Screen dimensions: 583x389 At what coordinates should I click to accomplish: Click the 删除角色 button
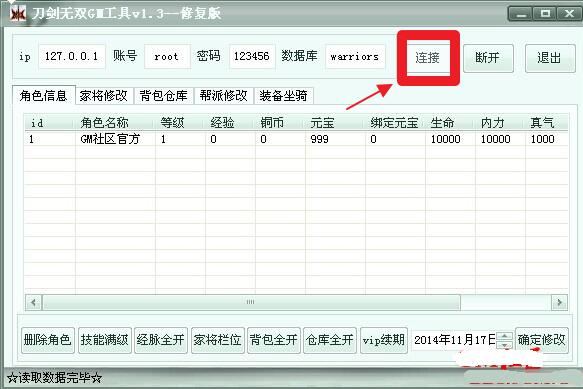[x=48, y=340]
